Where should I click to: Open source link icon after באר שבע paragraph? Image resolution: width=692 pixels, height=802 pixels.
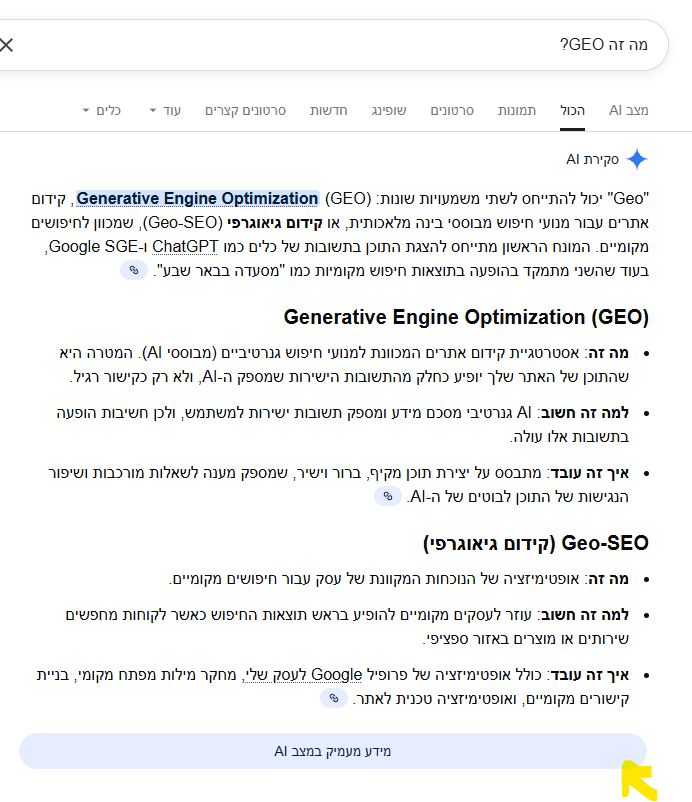(134, 270)
